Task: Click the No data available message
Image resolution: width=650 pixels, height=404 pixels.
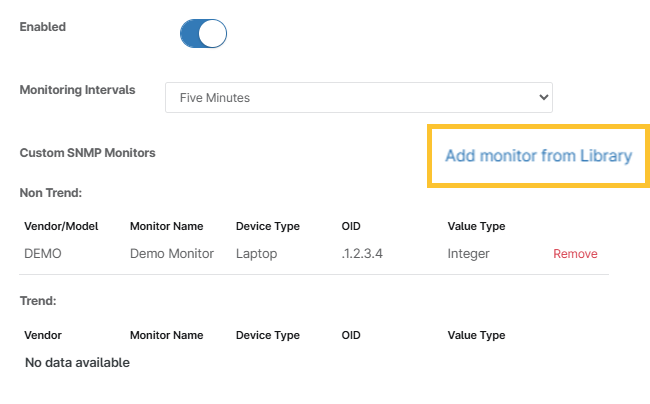Action: pyautogui.click(x=77, y=362)
